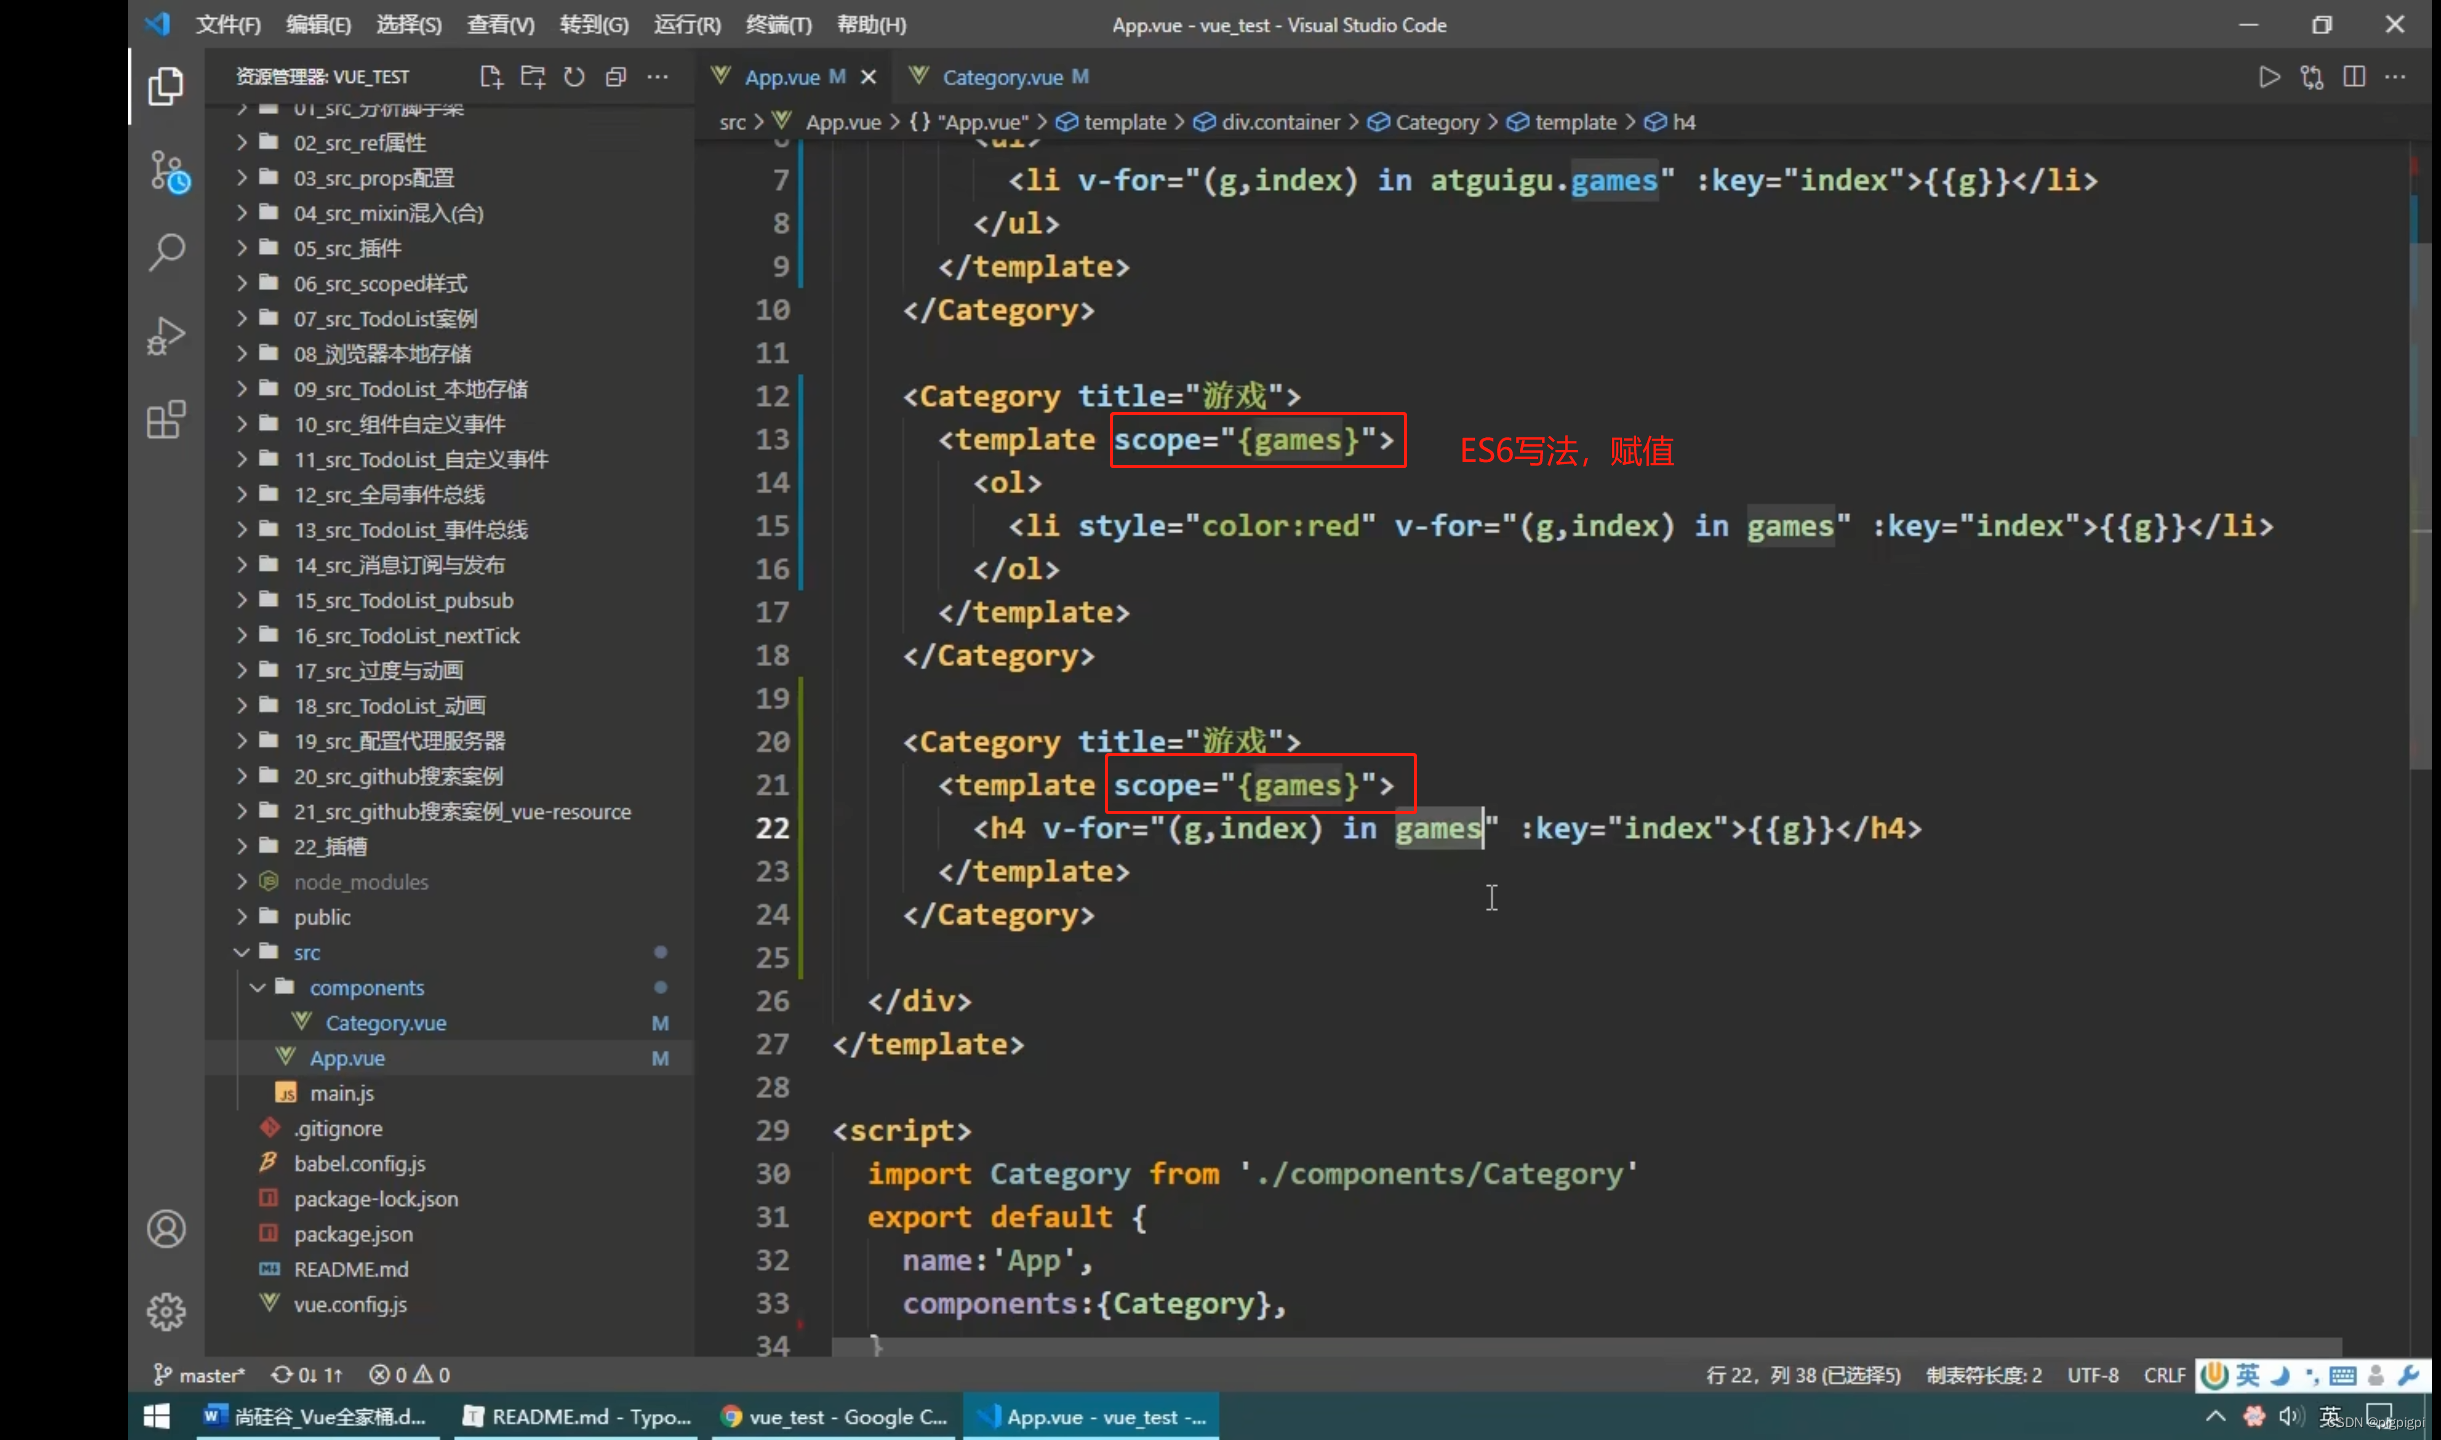Change UTF-8 encoding in status bar

coord(2092,1375)
